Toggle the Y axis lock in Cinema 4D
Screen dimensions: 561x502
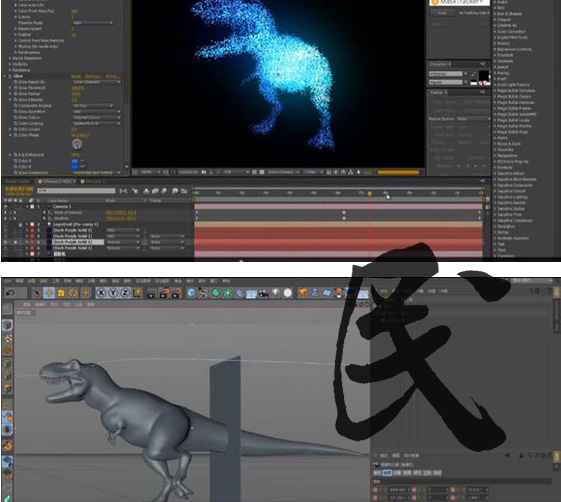[113, 293]
